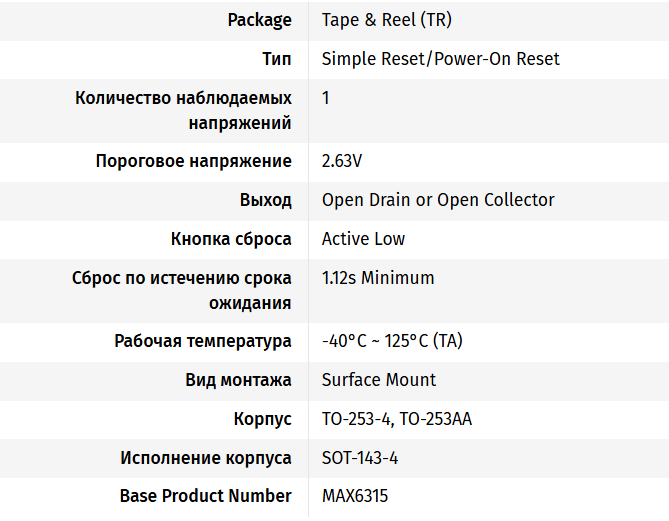Click the "Количество наблюдаемых напряжений" label

[x=184, y=110]
